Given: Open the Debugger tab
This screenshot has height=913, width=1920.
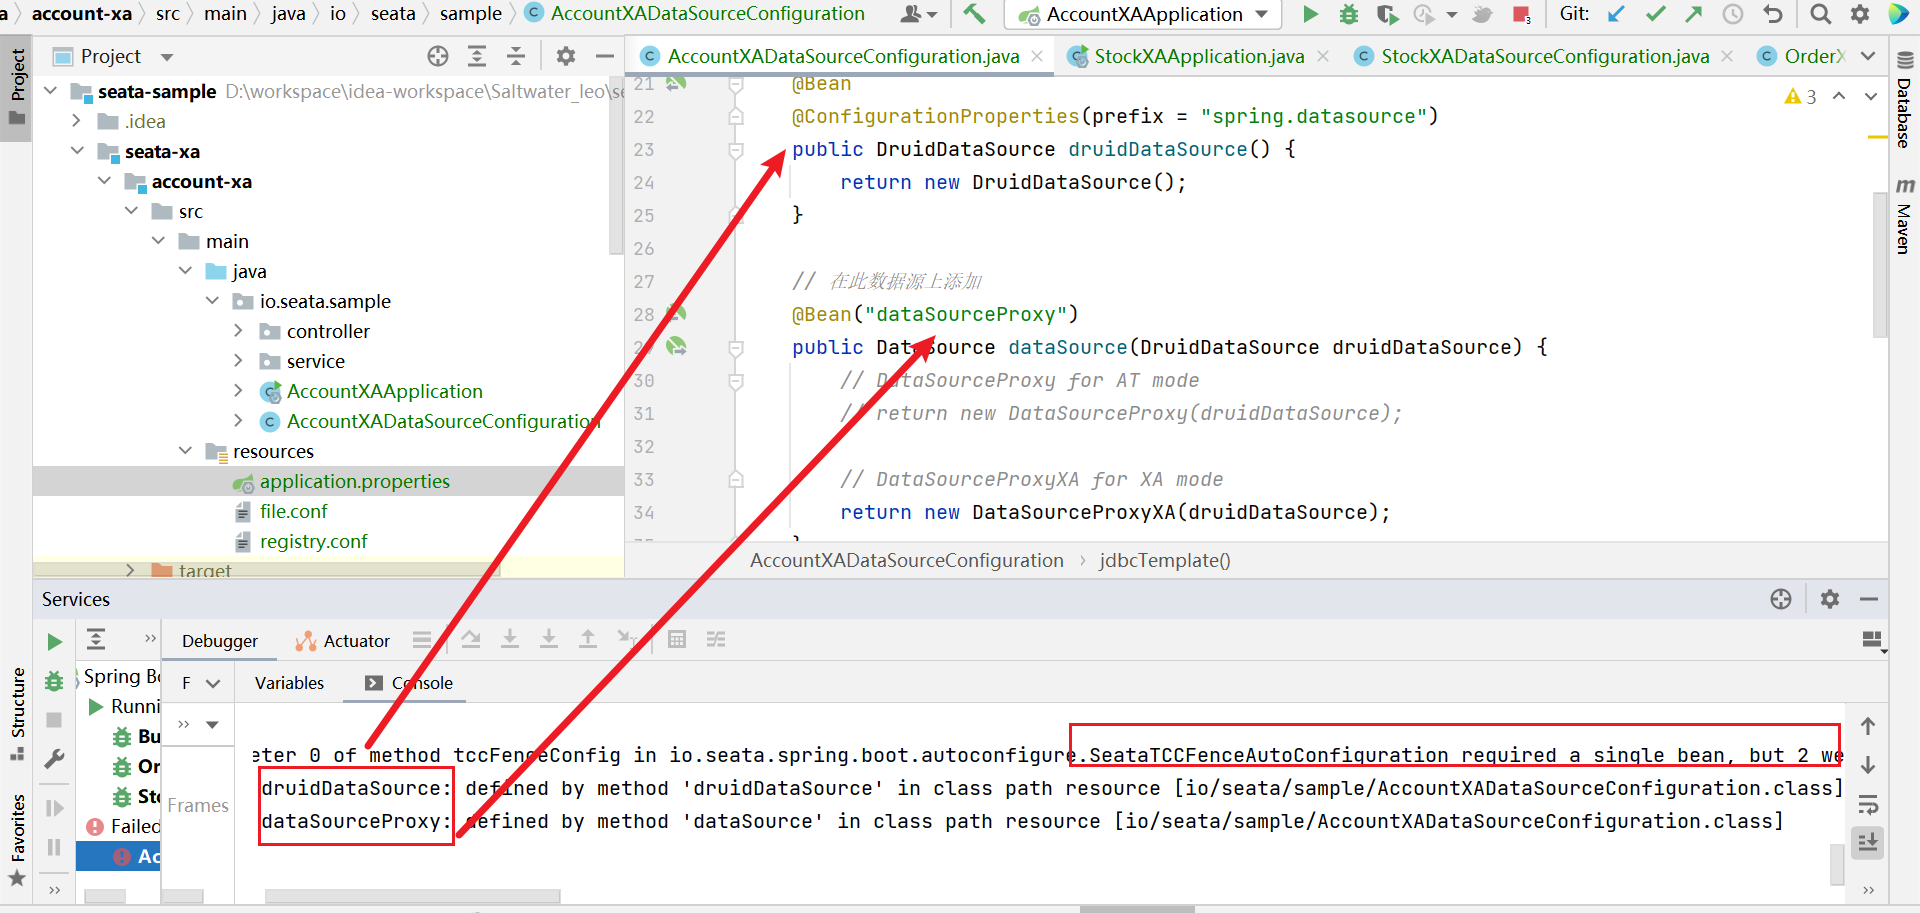Looking at the screenshot, I should pyautogui.click(x=220, y=641).
